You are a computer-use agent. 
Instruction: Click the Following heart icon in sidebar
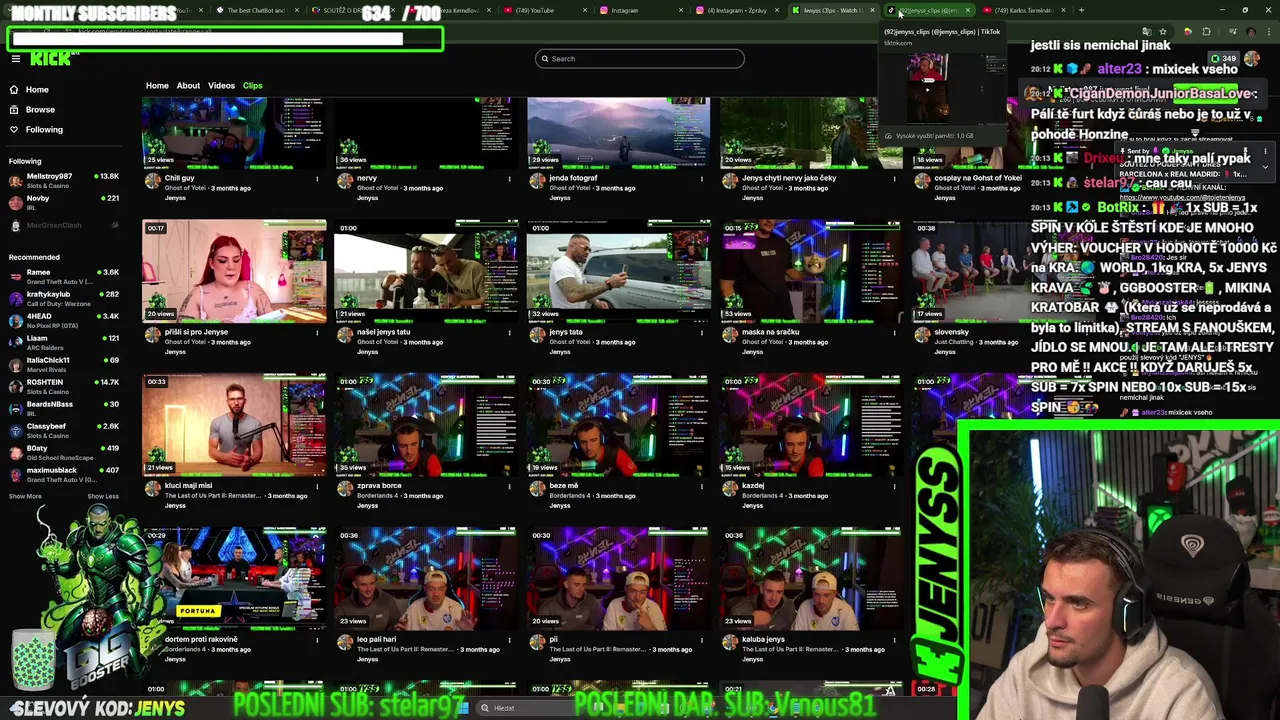pyautogui.click(x=14, y=130)
